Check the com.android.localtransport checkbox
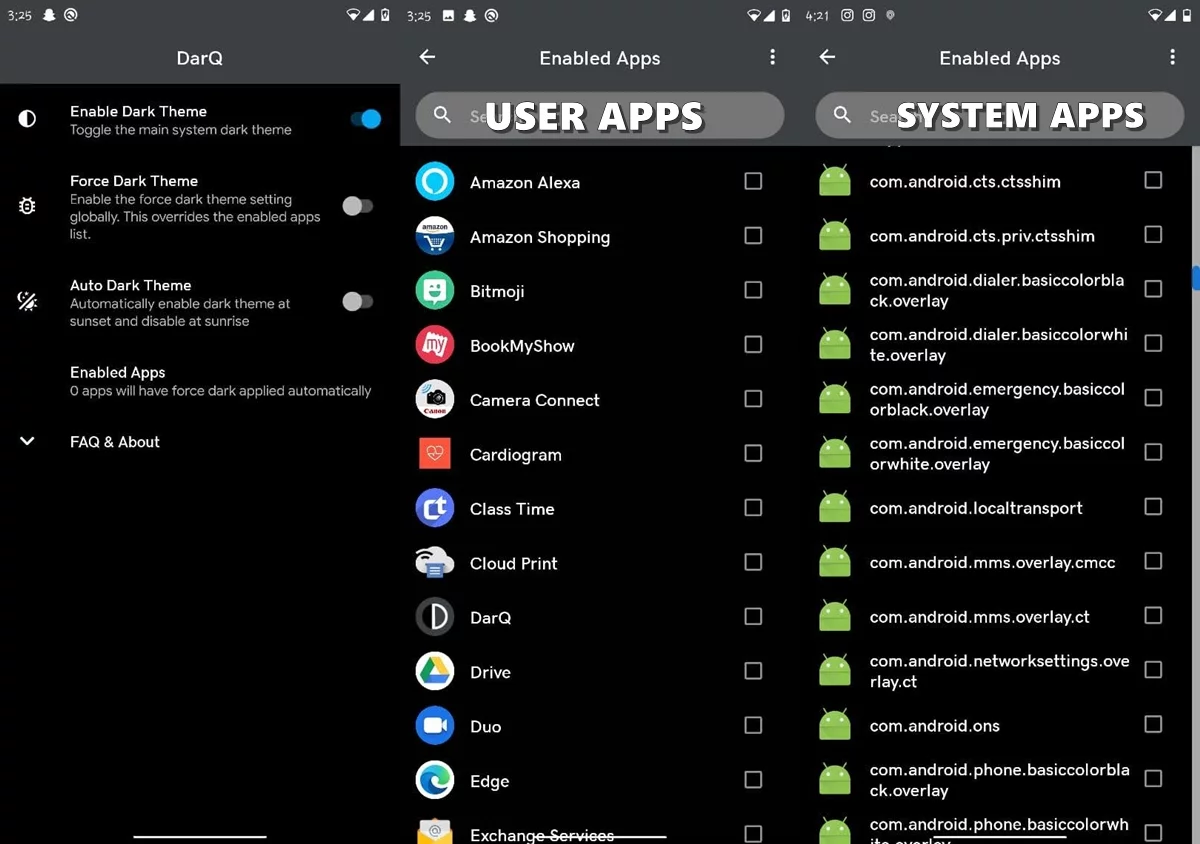This screenshot has height=844, width=1200. 1153,507
